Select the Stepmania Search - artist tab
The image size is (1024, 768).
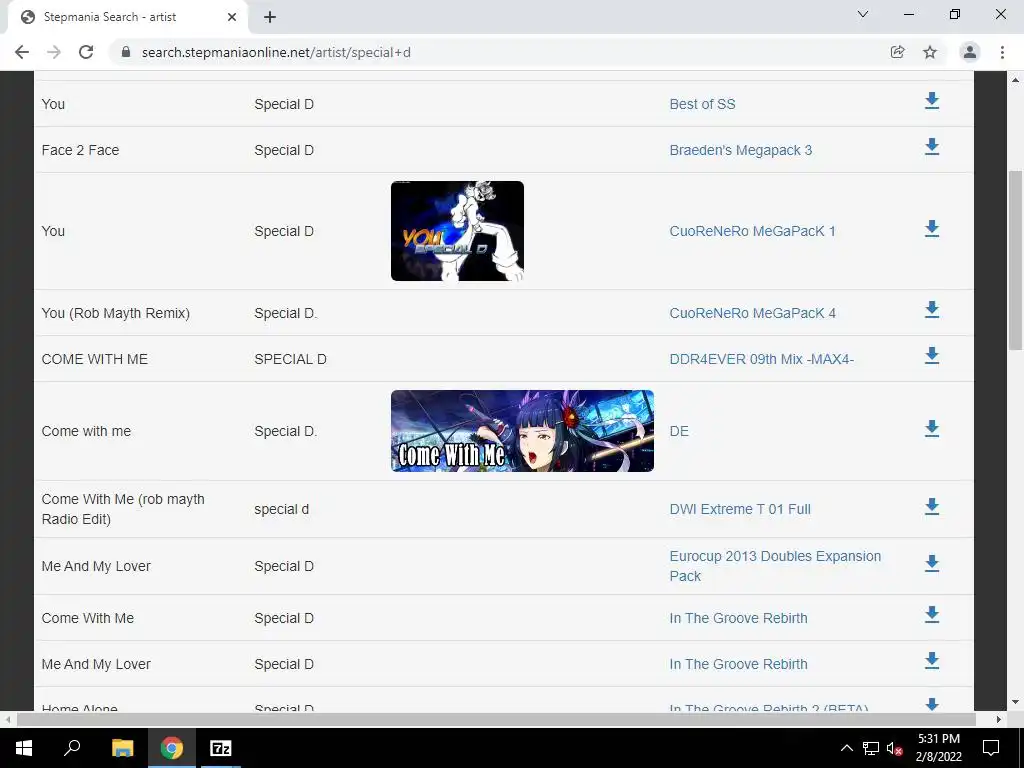[128, 17]
